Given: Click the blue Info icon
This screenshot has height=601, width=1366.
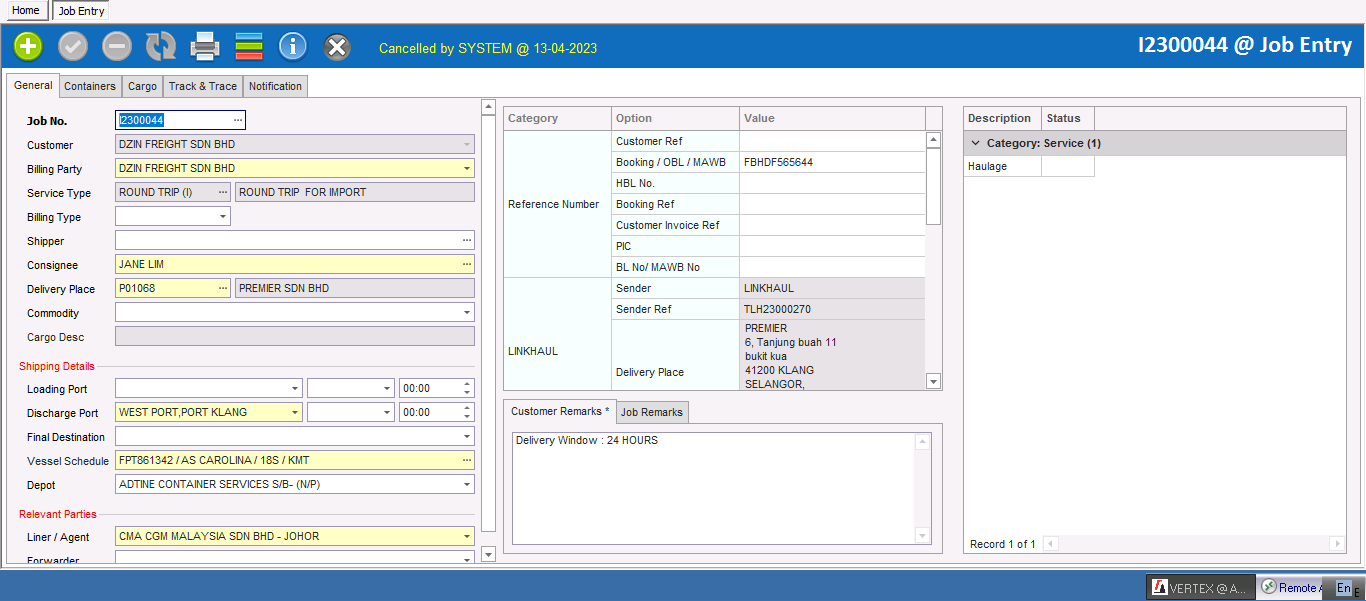Looking at the screenshot, I should pos(293,46).
